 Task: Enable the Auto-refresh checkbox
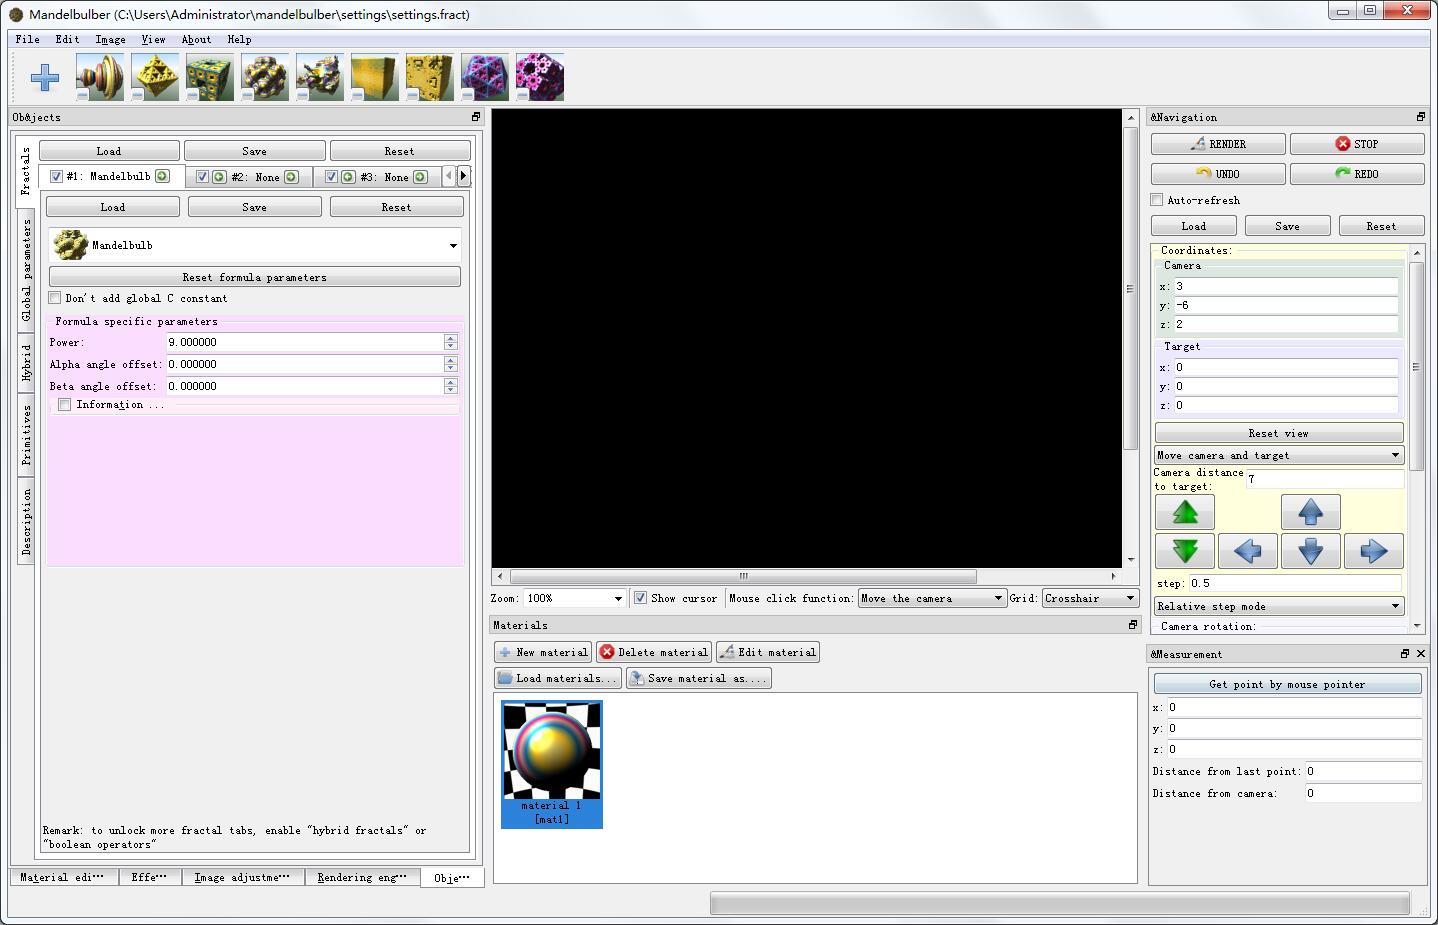(x=1157, y=200)
